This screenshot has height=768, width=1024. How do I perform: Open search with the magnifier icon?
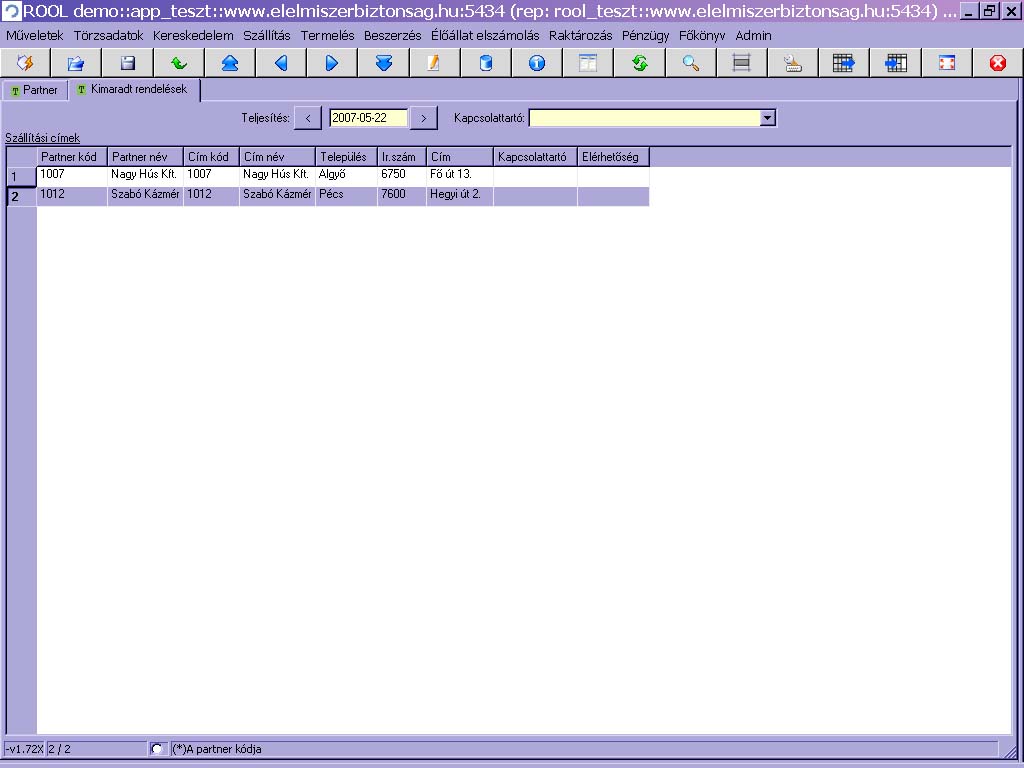coord(690,63)
